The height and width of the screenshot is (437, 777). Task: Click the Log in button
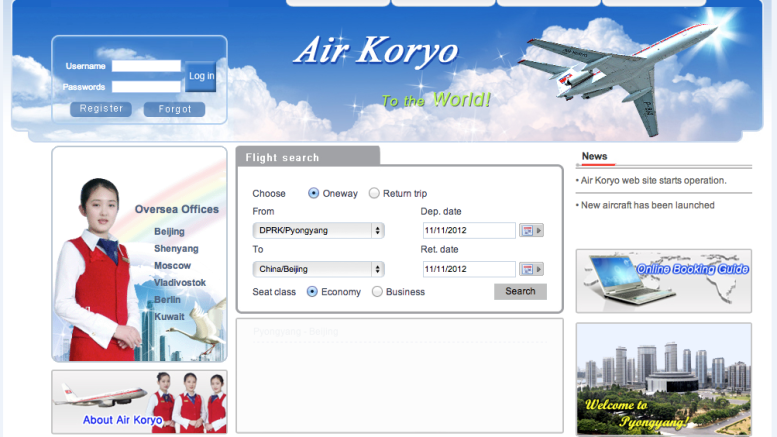(x=201, y=76)
